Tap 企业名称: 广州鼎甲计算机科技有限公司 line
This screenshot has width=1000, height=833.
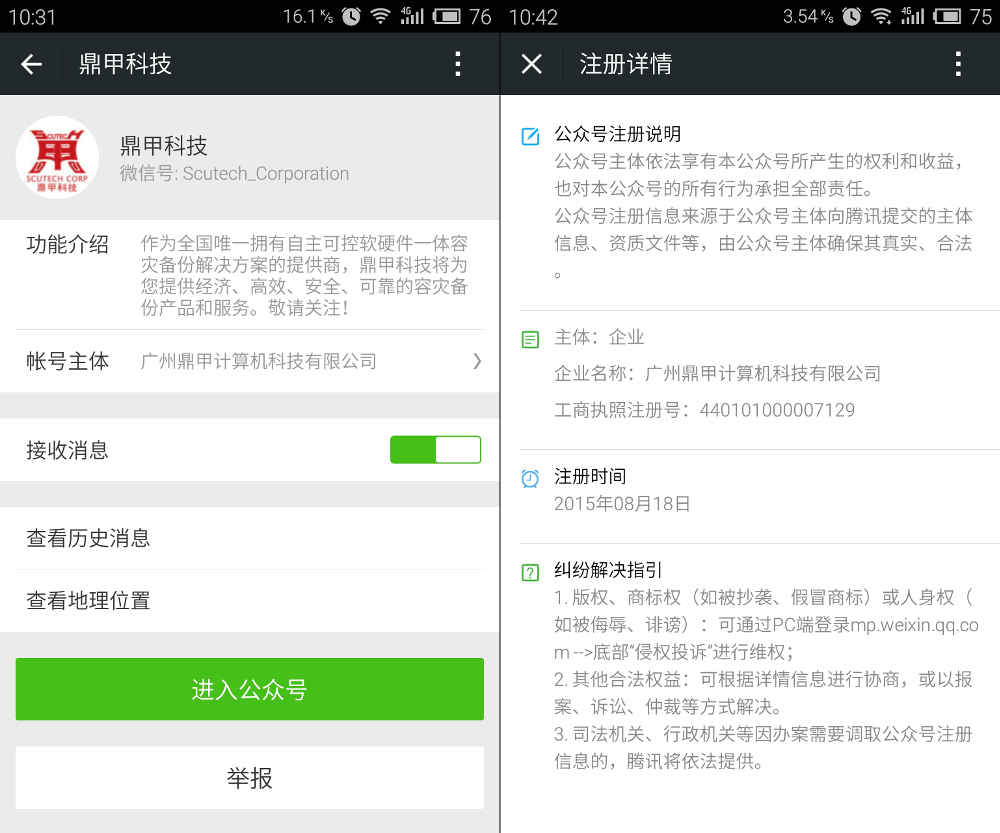[x=717, y=373]
